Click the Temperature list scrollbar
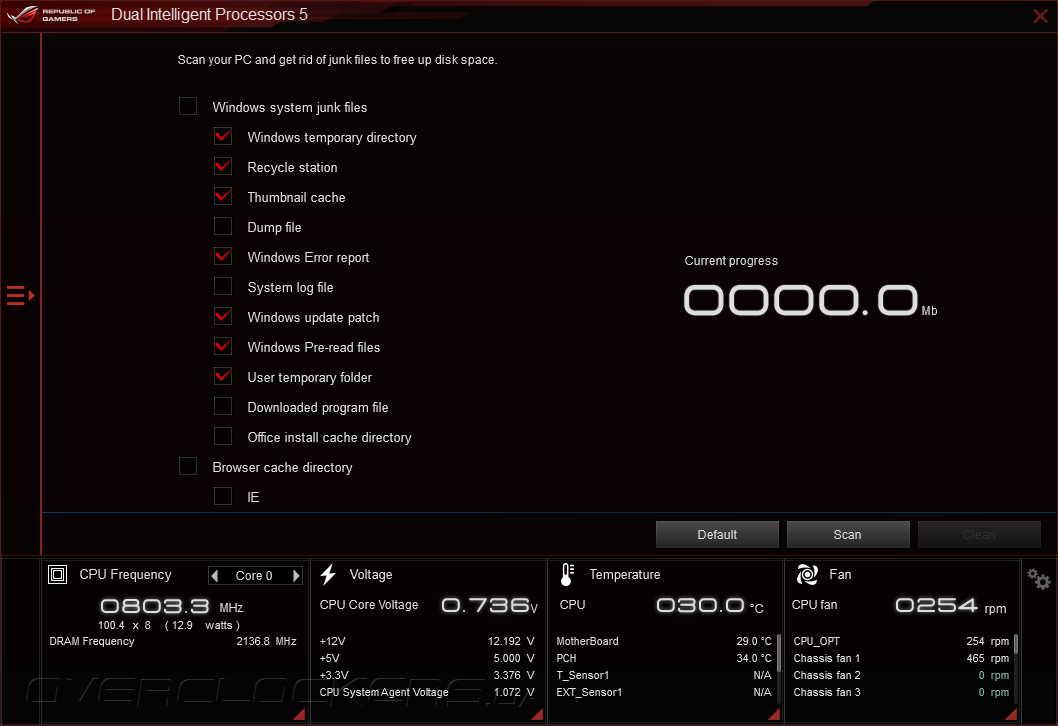This screenshot has height=726, width=1058. (x=779, y=652)
